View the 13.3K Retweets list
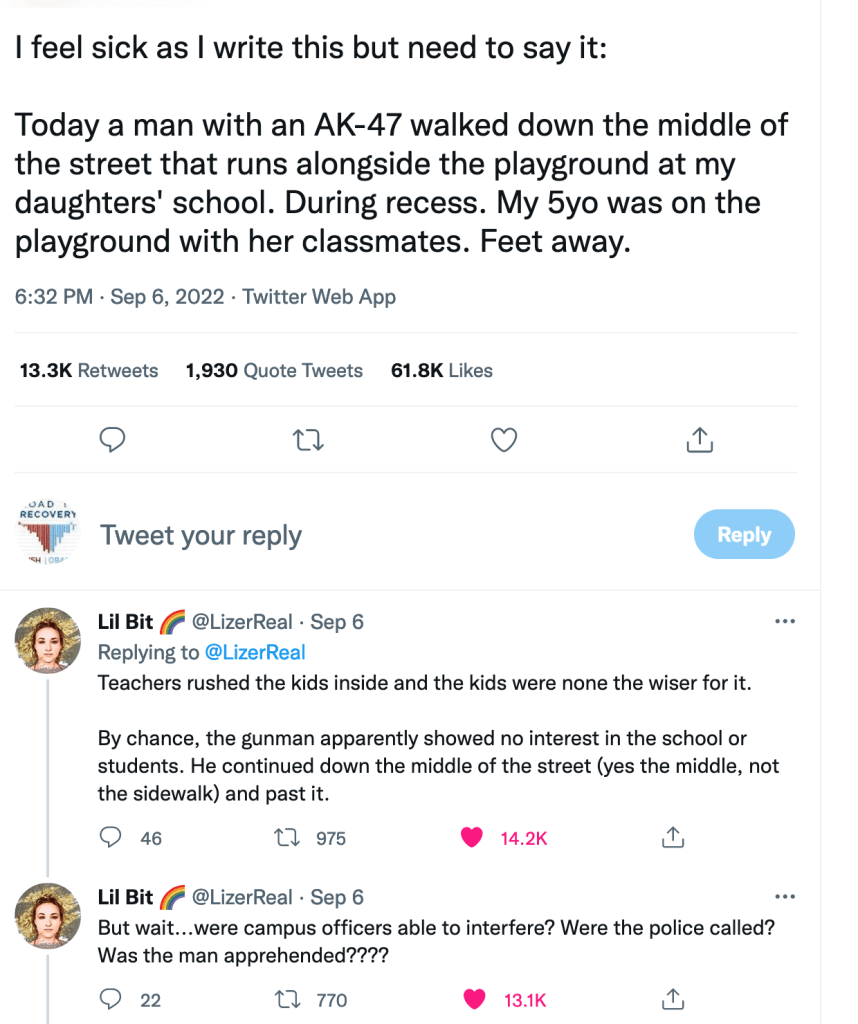Screen dimensions: 858x1024 (89, 371)
